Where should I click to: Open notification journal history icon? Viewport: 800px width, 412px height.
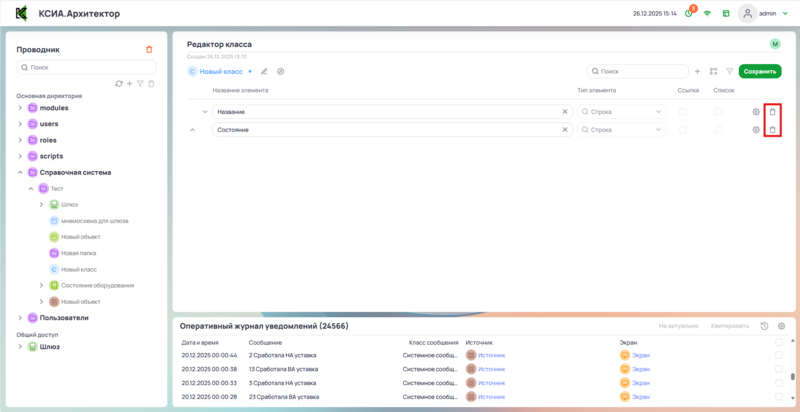[x=764, y=326]
